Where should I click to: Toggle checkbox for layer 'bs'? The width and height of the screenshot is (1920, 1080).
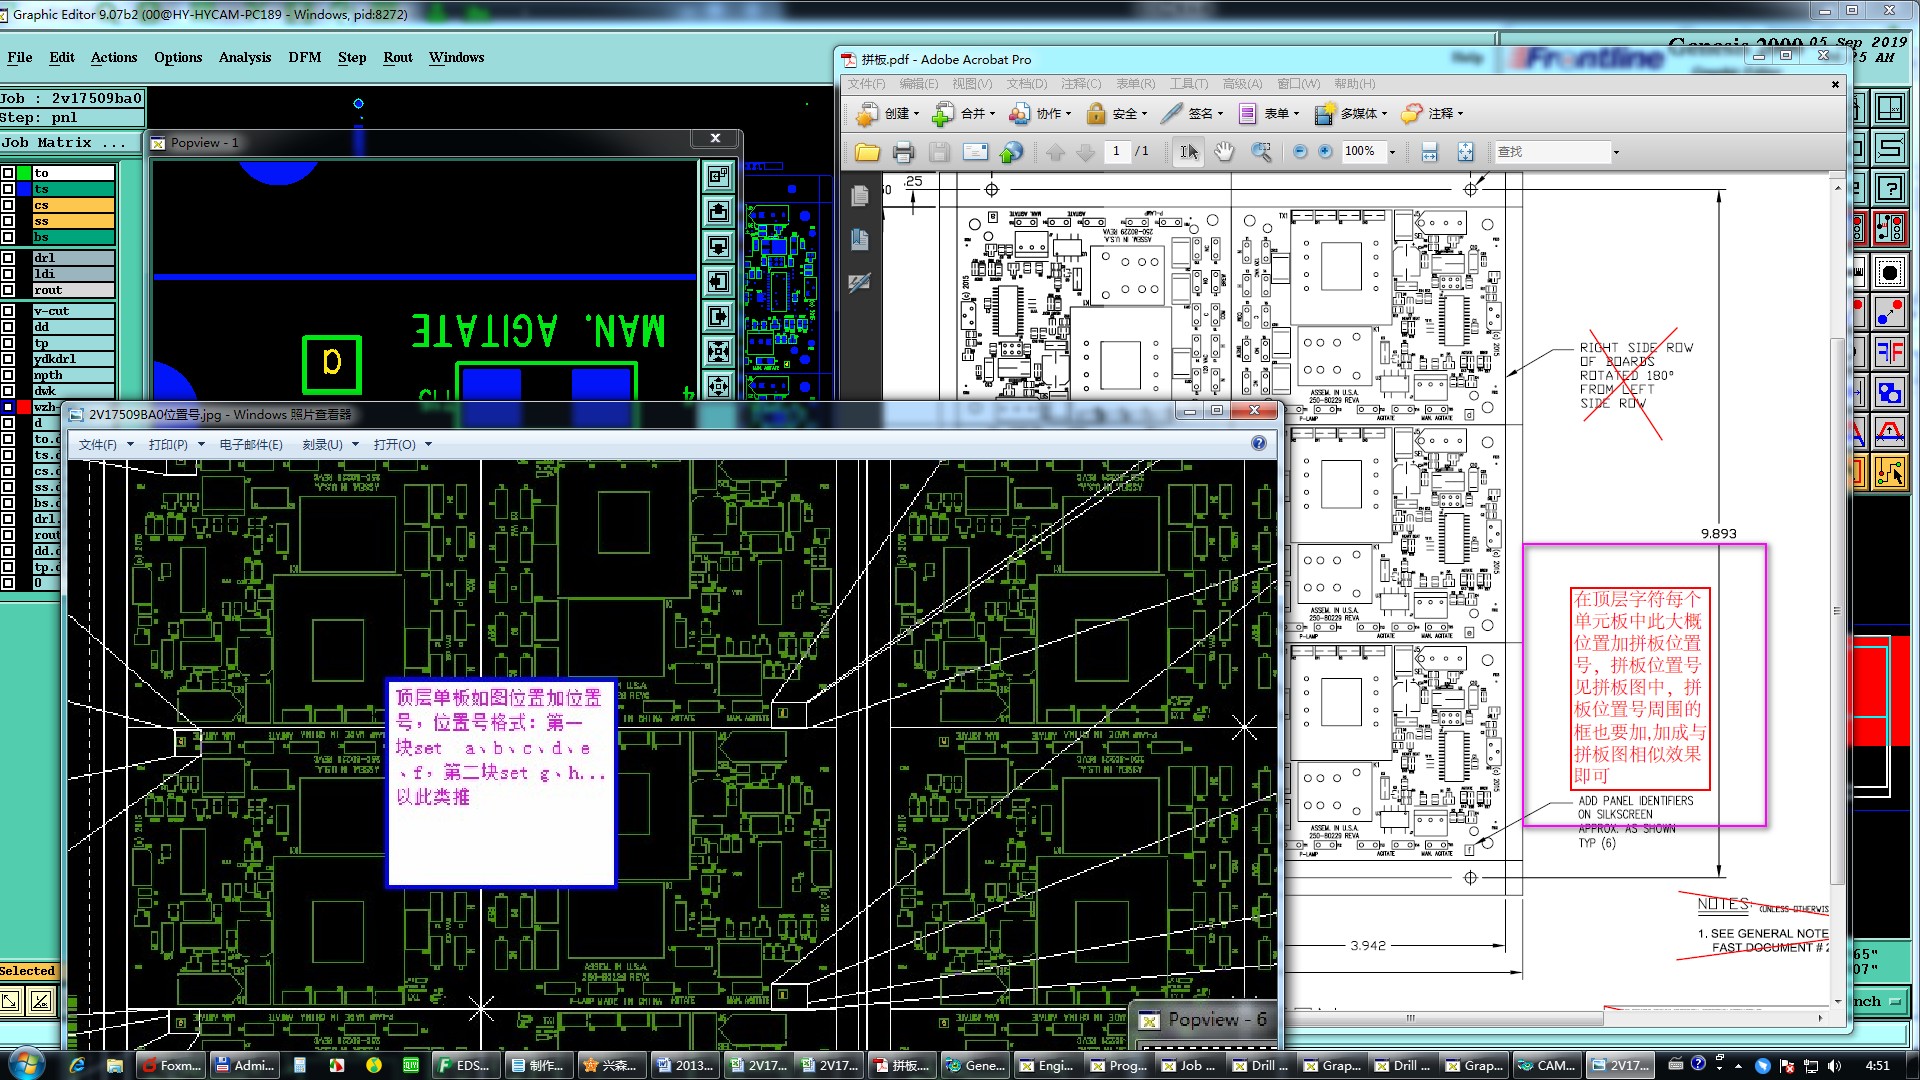click(8, 237)
